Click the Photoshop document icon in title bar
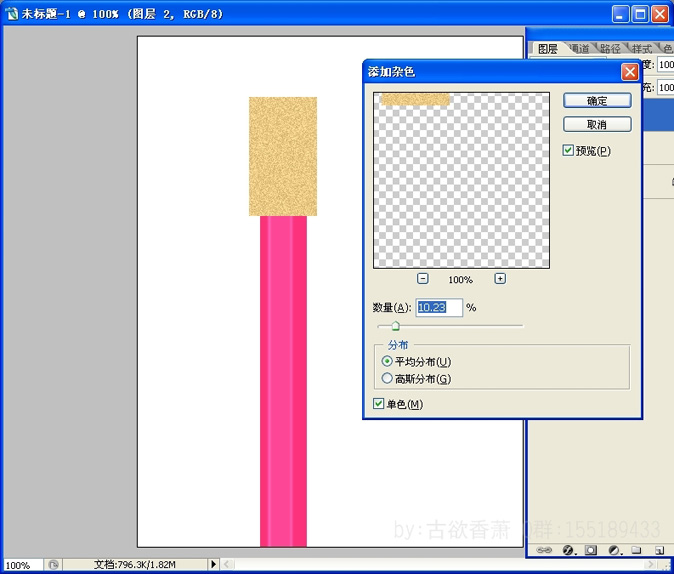674x574 pixels. coord(12,14)
